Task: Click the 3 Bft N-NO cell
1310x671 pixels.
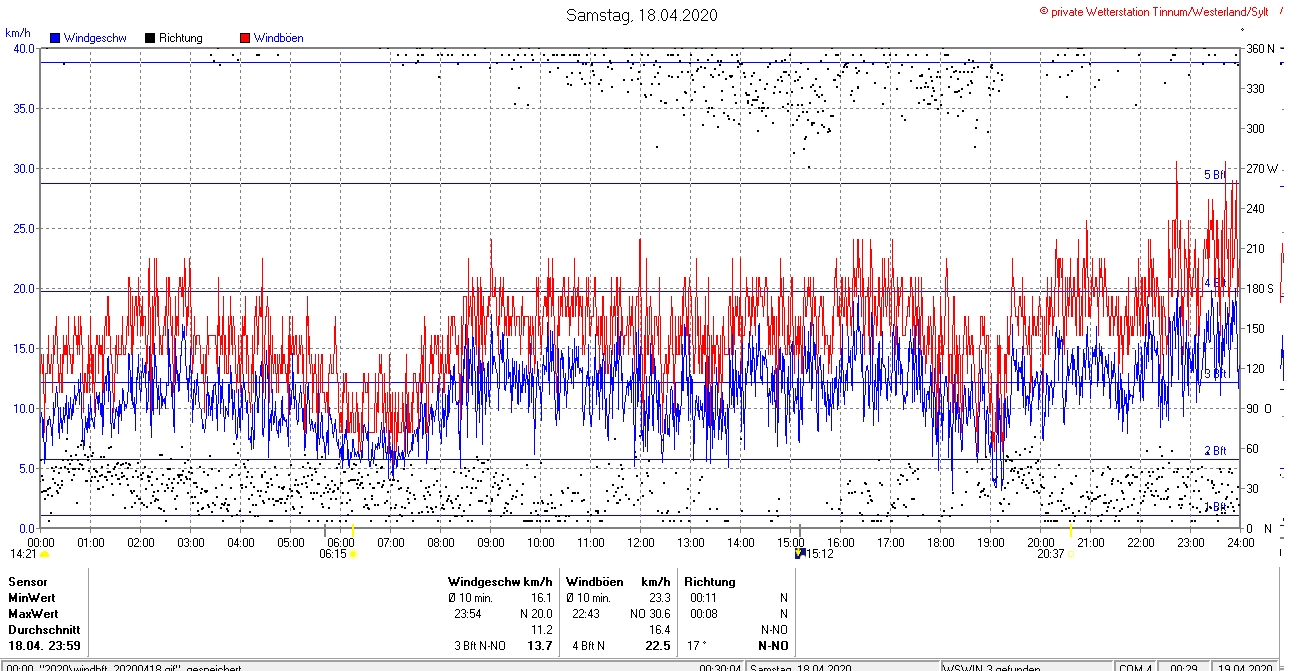Action: [480, 646]
